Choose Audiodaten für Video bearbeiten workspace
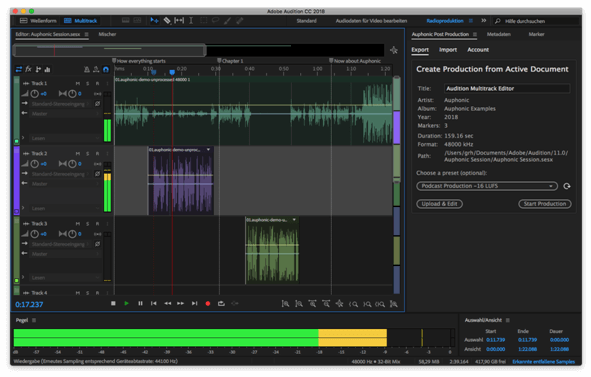The image size is (591, 377). (371, 21)
